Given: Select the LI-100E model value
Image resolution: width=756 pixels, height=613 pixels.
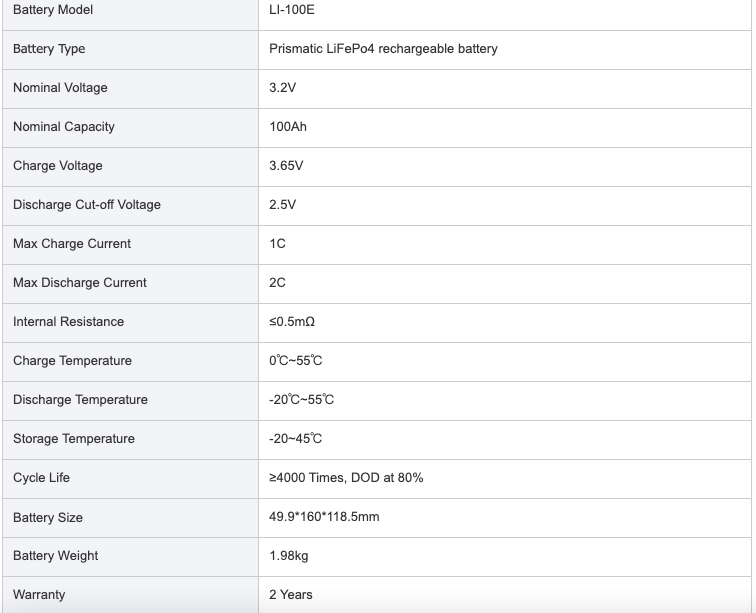Looking at the screenshot, I should tap(292, 10).
